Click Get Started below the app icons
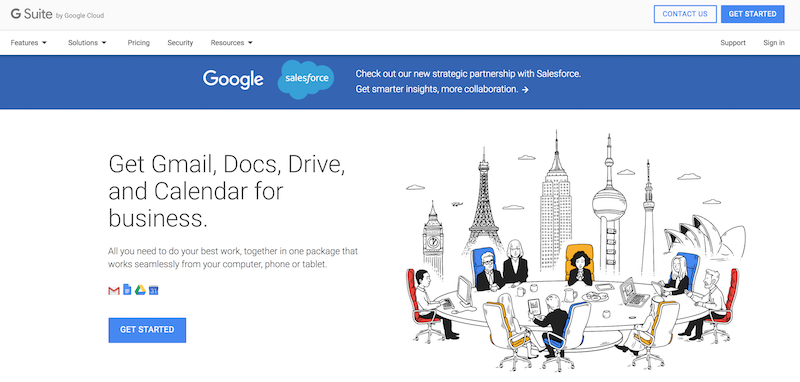Image resolution: width=800 pixels, height=382 pixels. point(147,330)
